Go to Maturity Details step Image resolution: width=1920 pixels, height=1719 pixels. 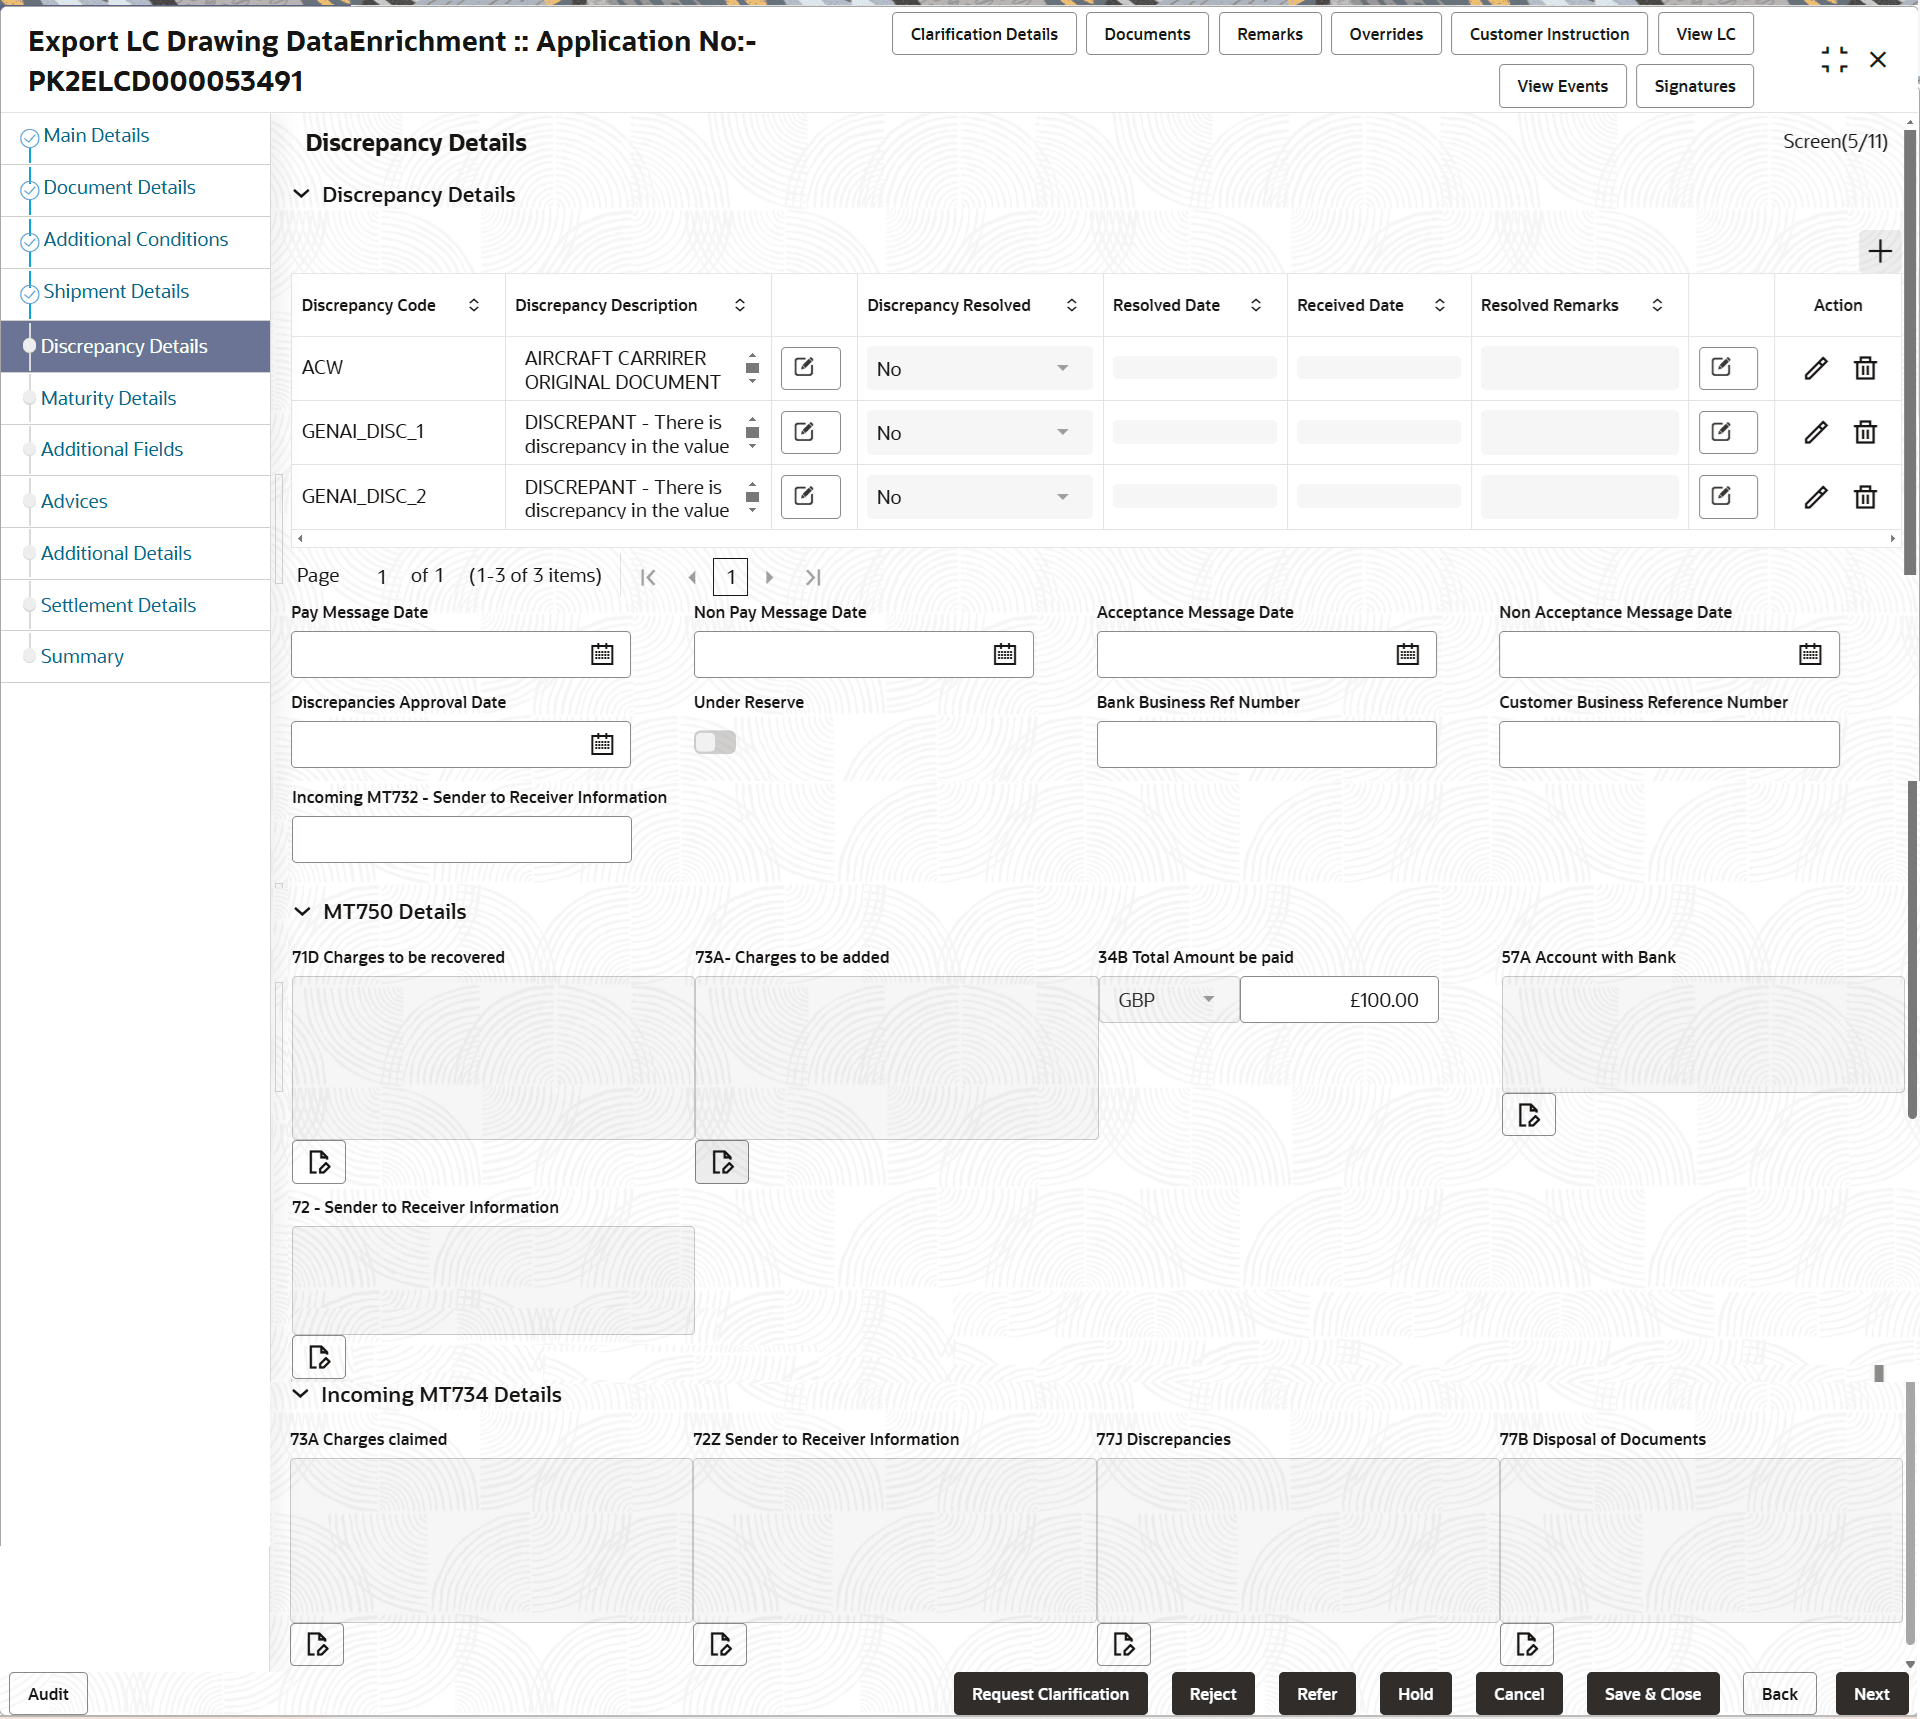pos(108,398)
